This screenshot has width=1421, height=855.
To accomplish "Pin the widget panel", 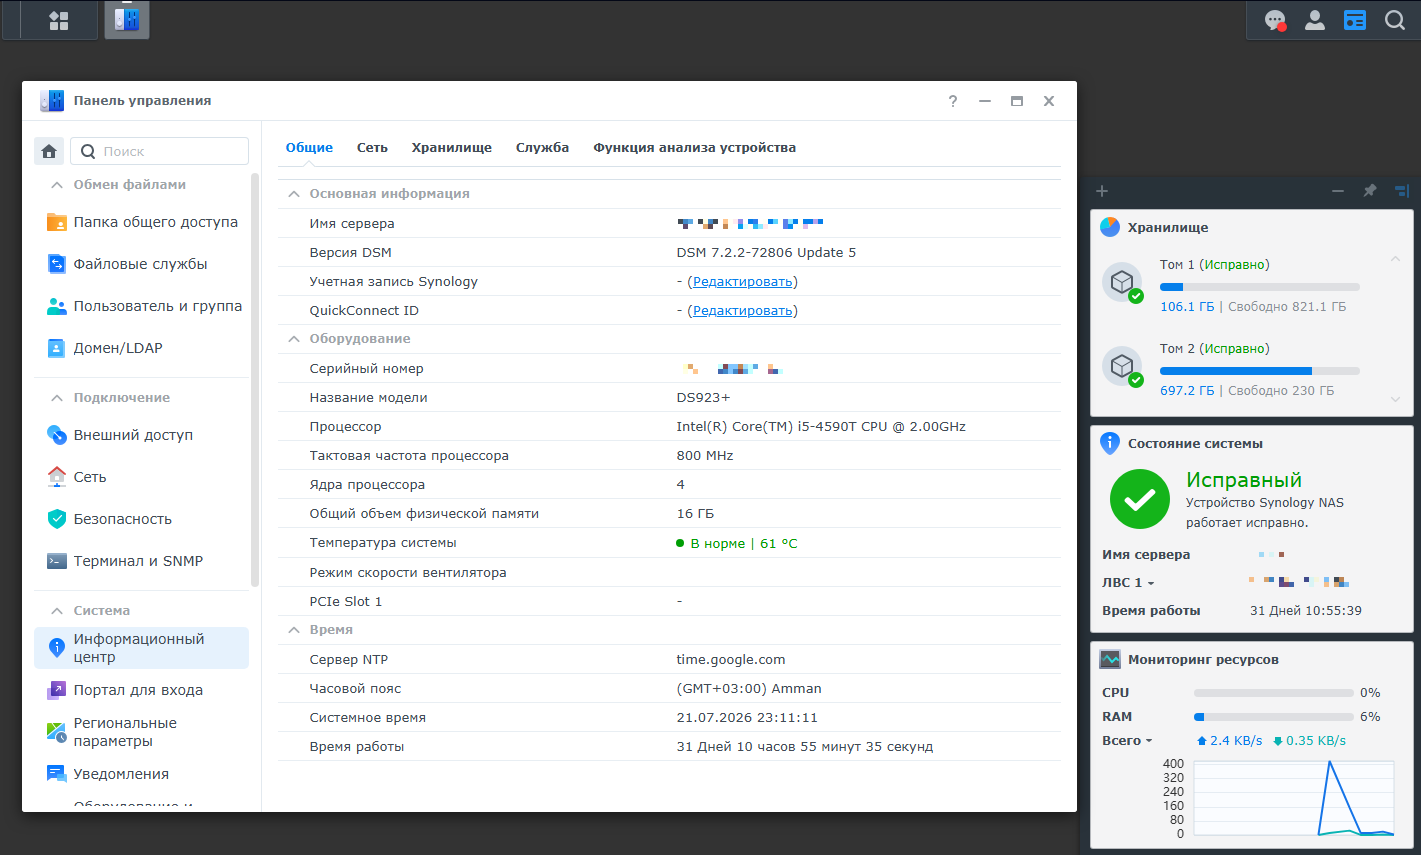I will click(x=1370, y=191).
